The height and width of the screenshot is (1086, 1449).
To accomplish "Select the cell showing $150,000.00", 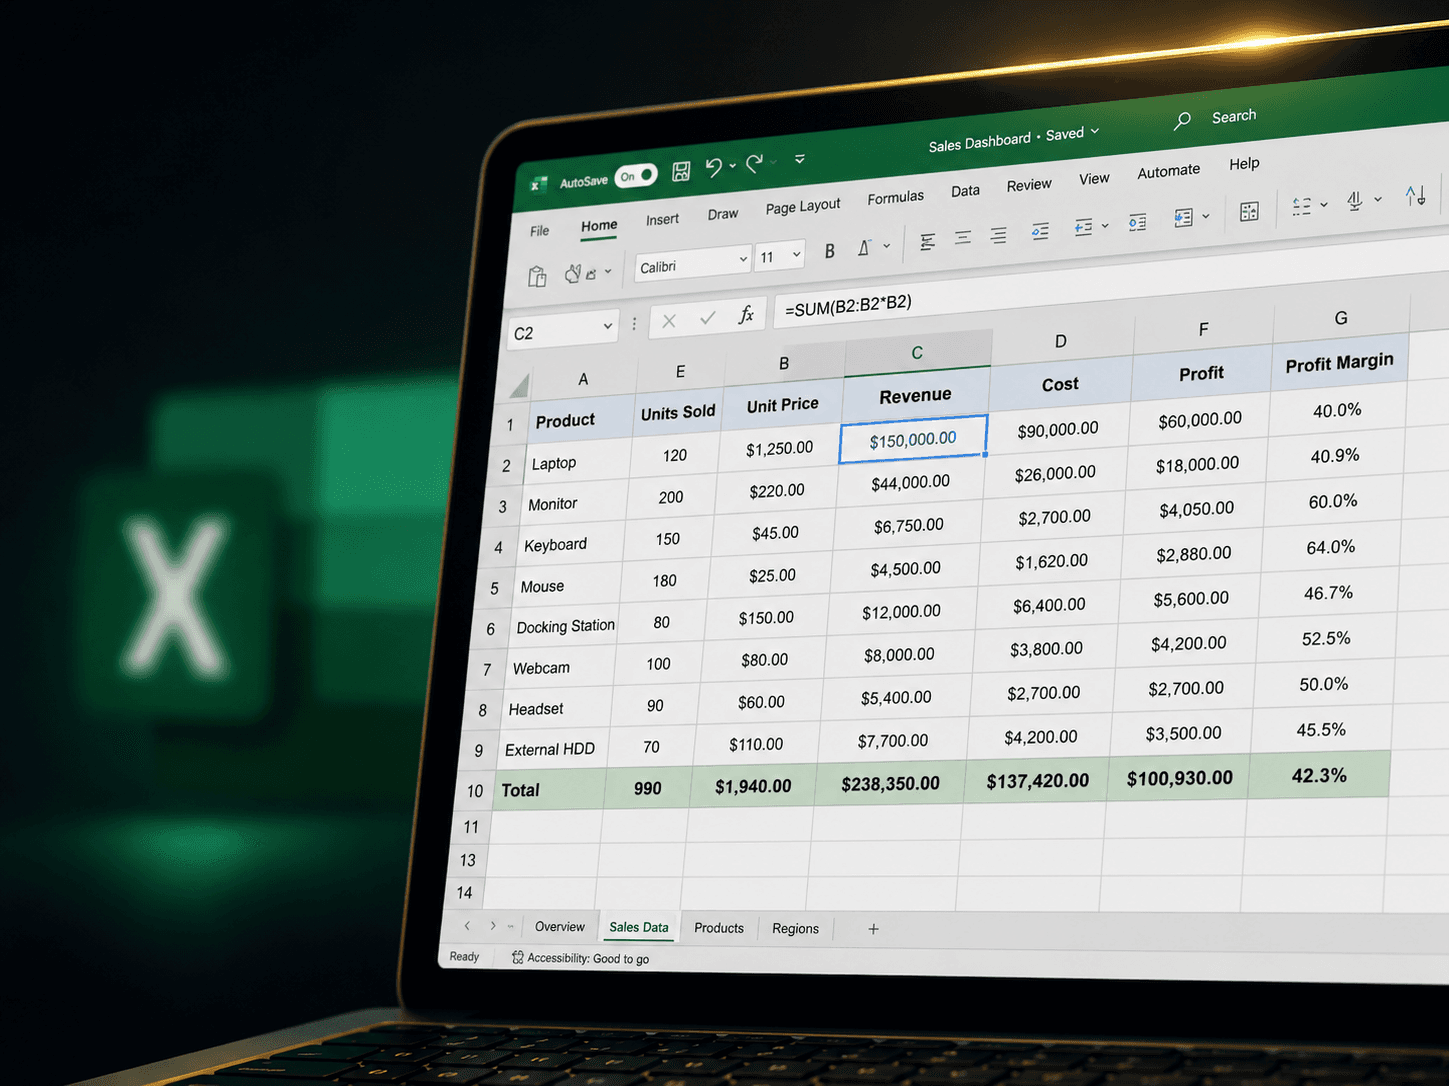I will click(913, 440).
